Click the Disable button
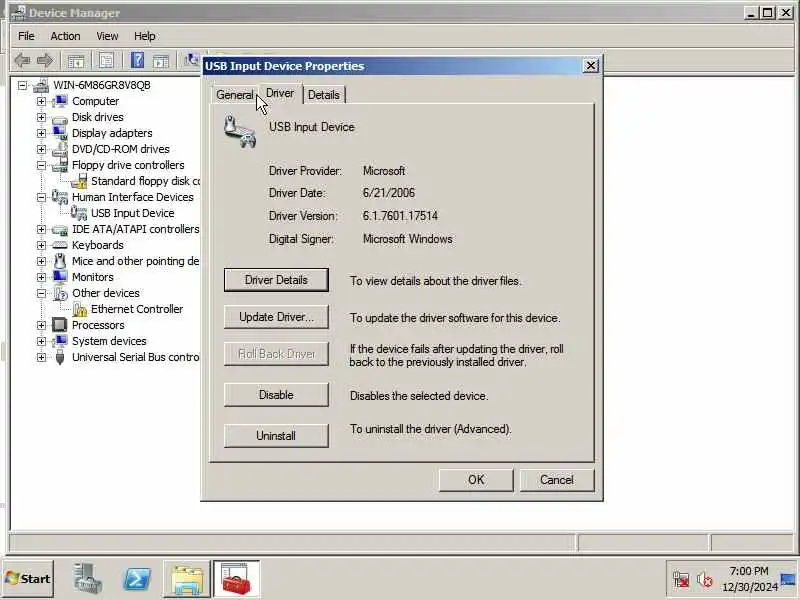Image resolution: width=800 pixels, height=600 pixels. pyautogui.click(x=276, y=395)
